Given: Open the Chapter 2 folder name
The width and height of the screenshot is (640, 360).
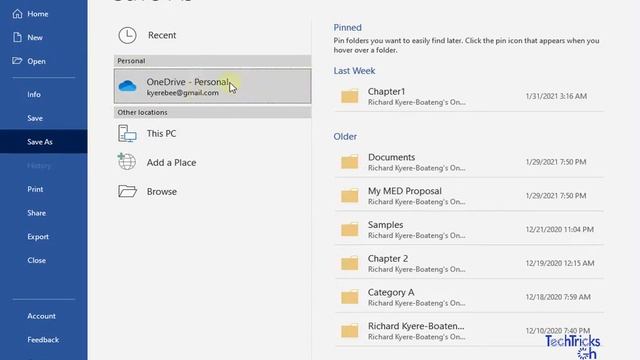Looking at the screenshot, I should click(x=388, y=259).
